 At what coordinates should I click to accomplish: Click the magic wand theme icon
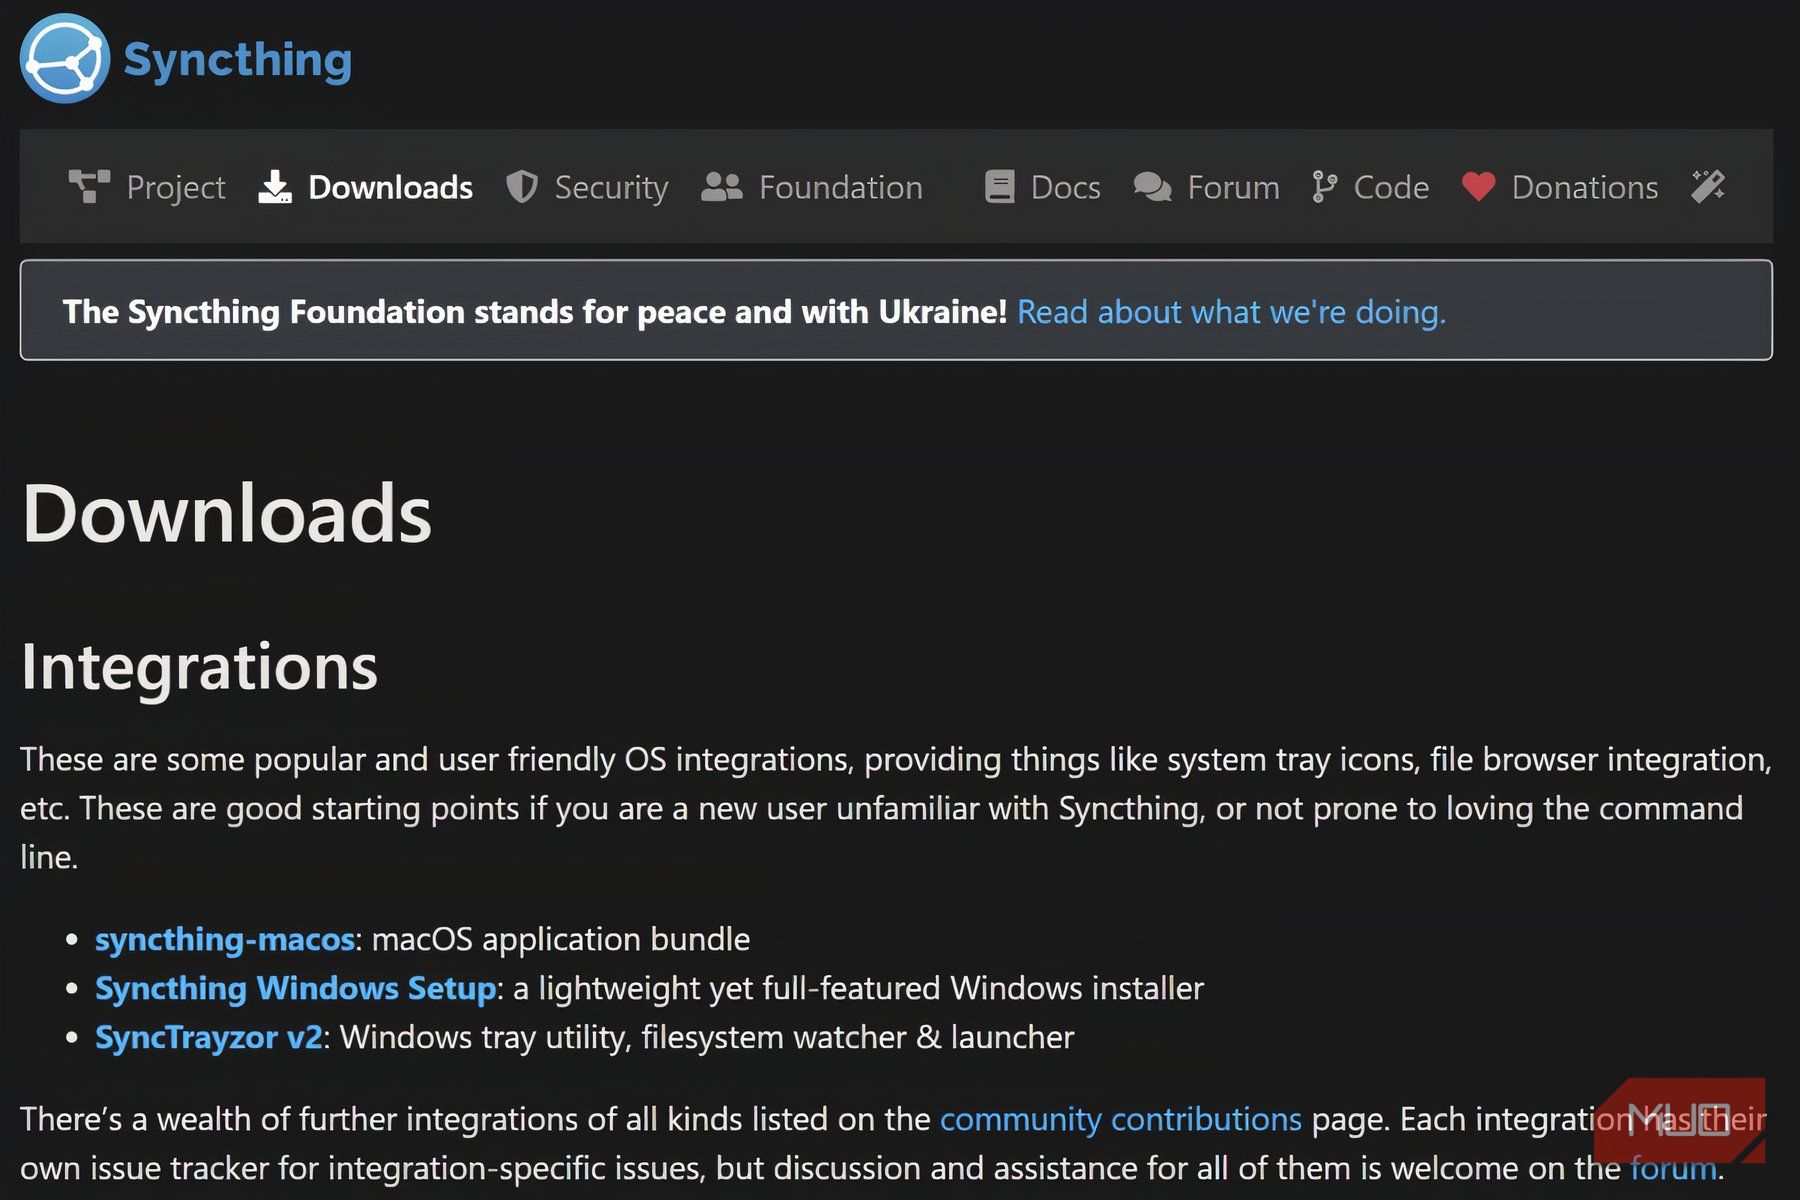pyautogui.click(x=1708, y=187)
